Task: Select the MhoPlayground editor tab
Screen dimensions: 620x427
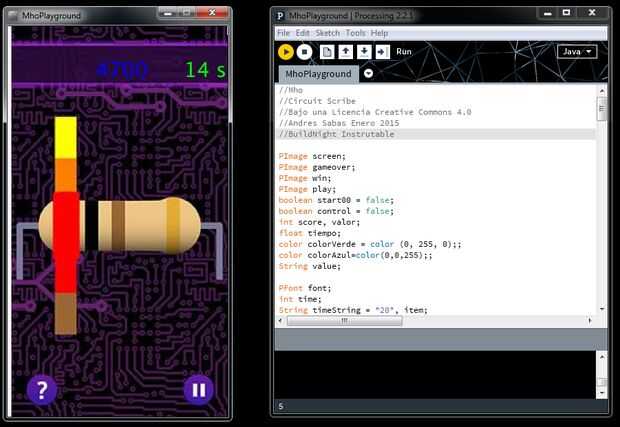Action: (x=318, y=74)
